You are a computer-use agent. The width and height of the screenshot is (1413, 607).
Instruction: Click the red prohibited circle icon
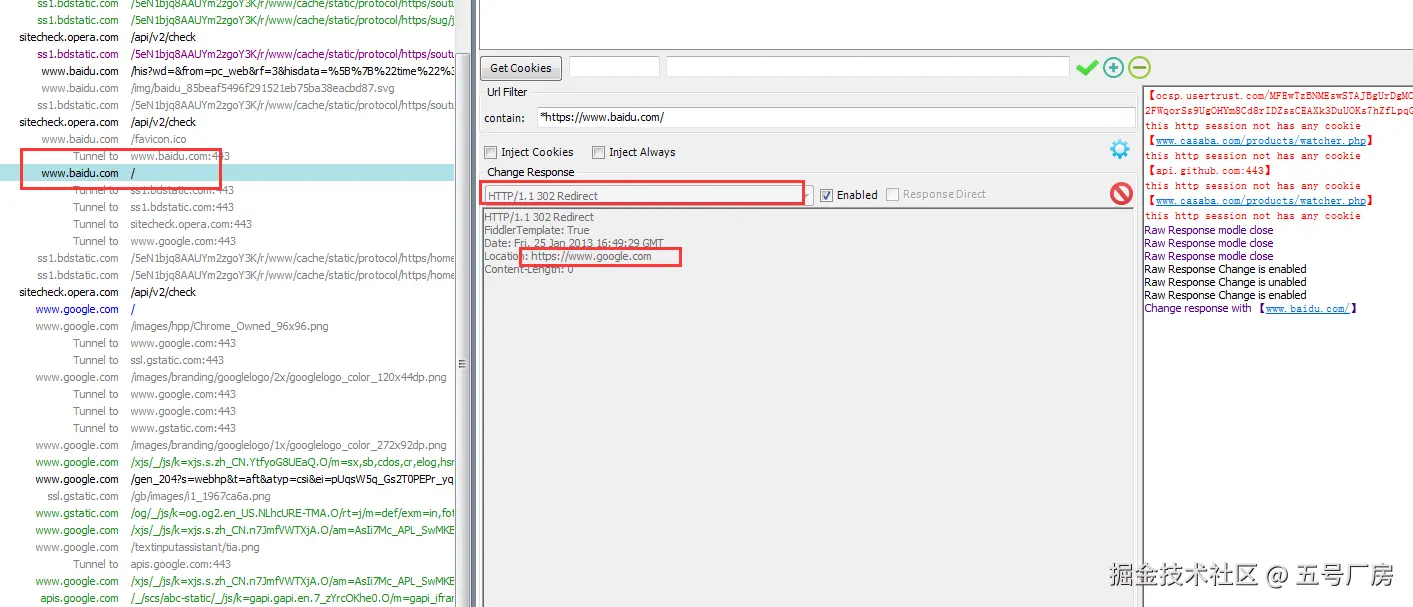click(1121, 194)
